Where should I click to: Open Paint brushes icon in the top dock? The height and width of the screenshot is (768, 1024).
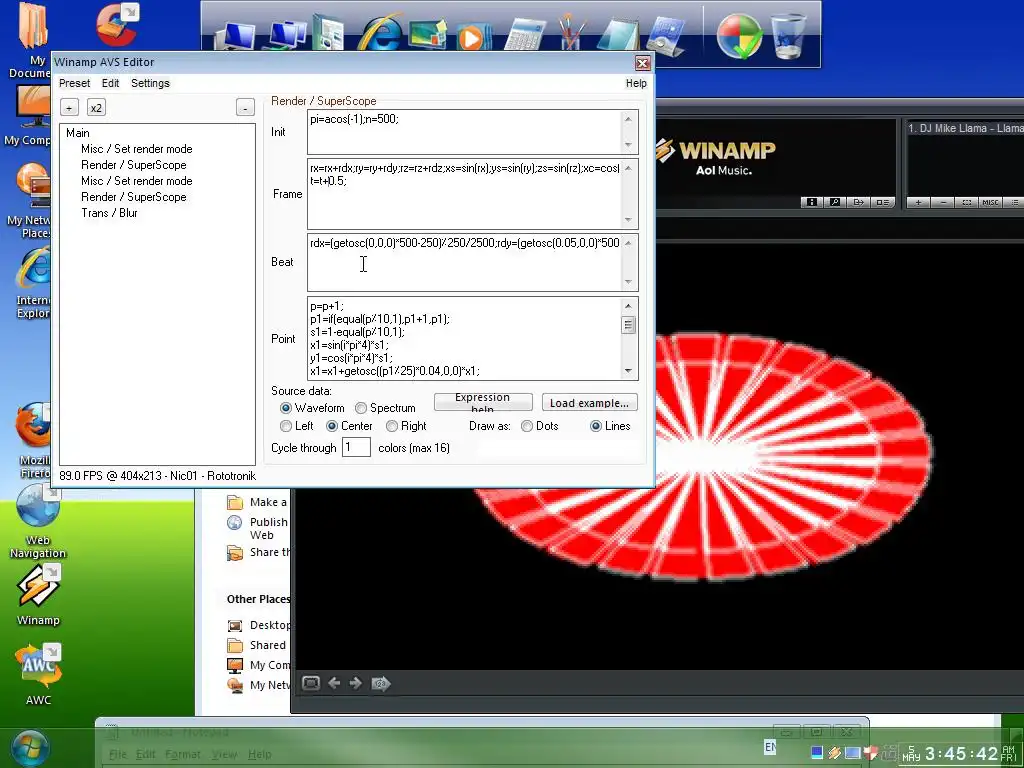(x=571, y=33)
